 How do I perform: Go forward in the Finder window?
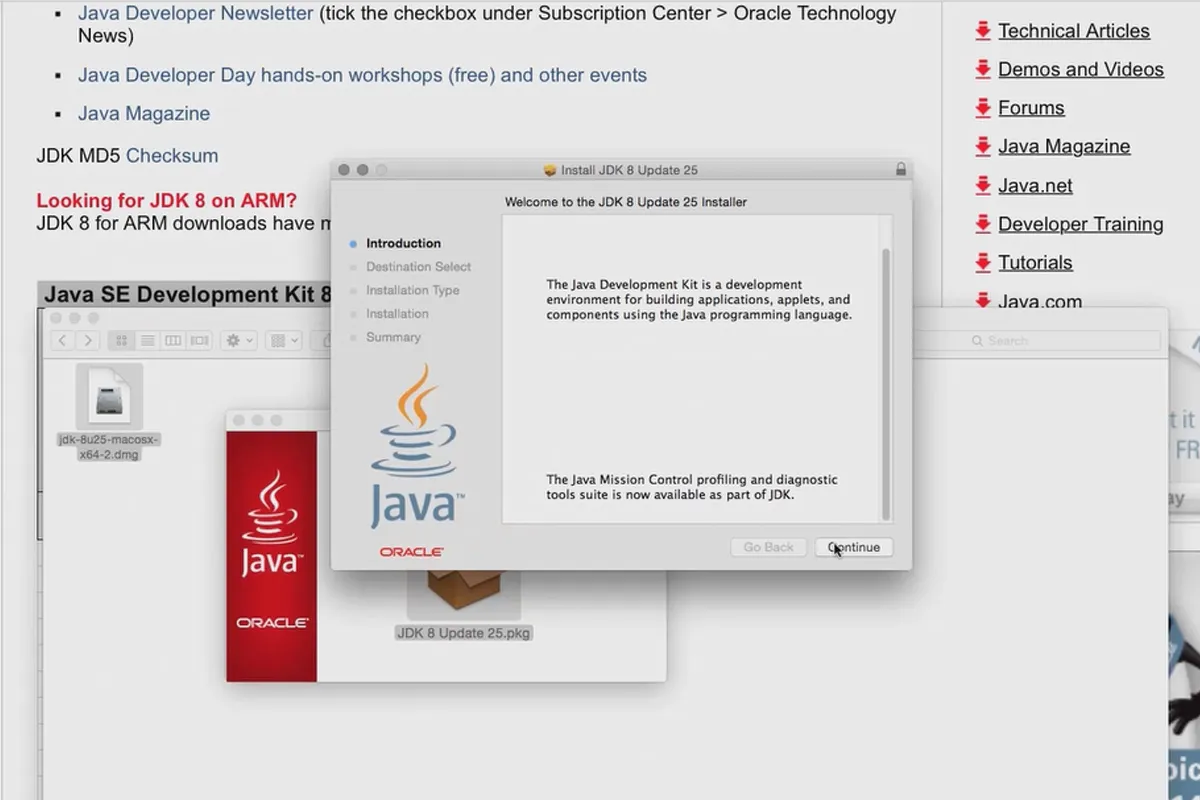[x=88, y=341]
